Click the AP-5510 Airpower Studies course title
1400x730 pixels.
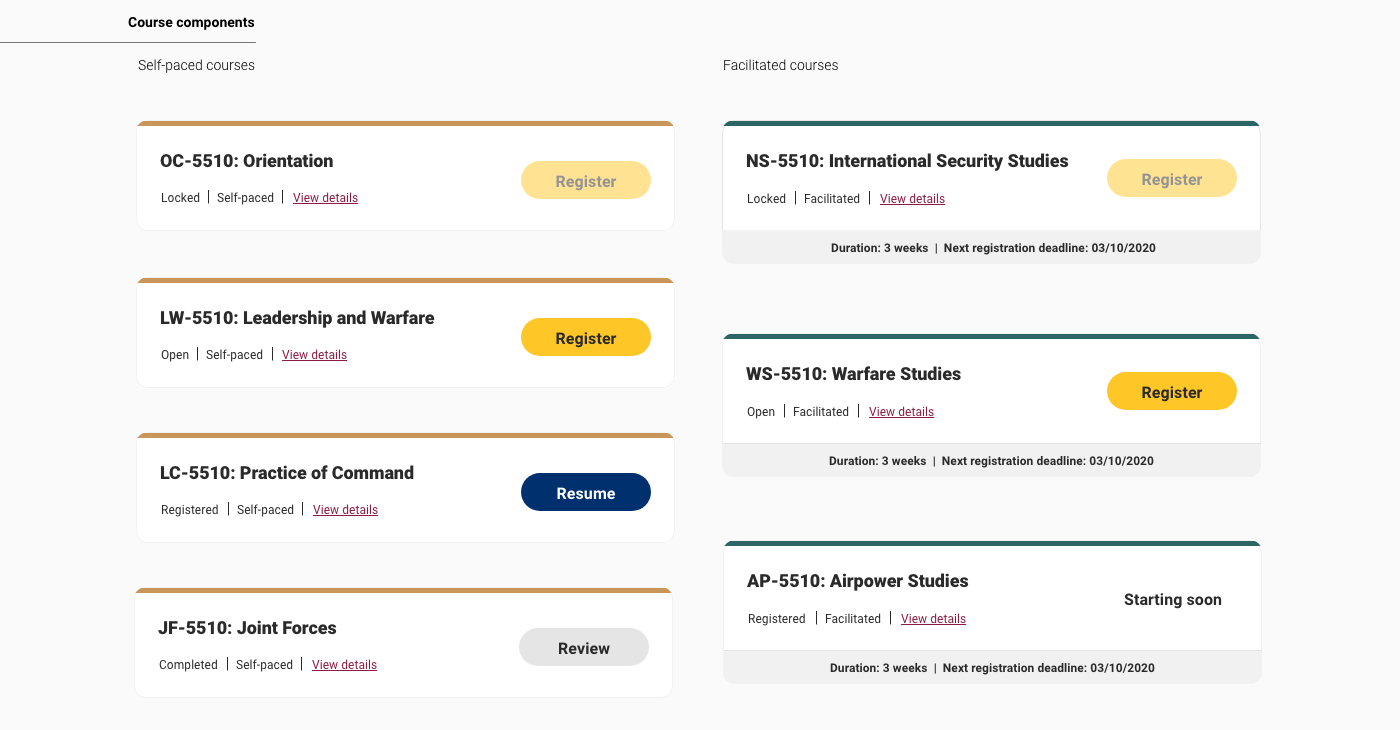pos(857,581)
